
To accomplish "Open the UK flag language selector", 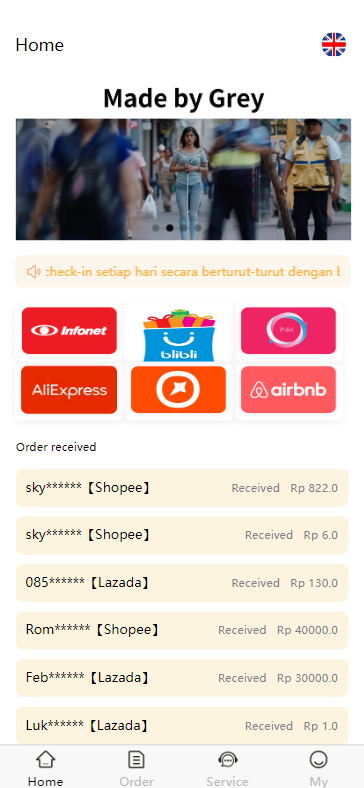I will point(334,44).
